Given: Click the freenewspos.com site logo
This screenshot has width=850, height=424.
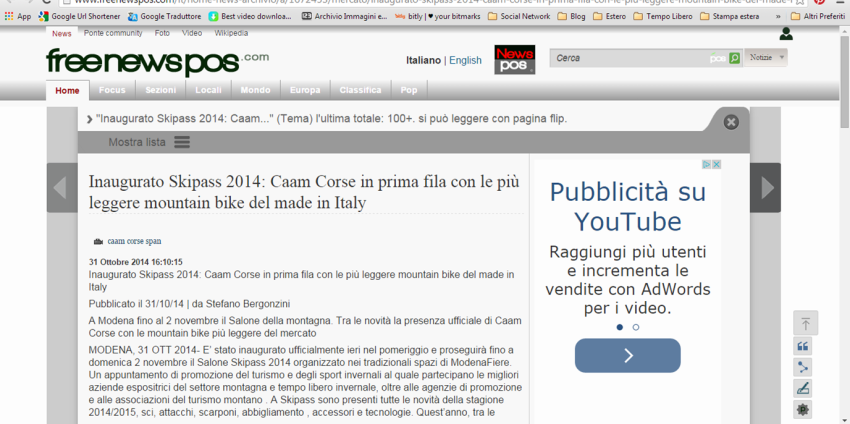Looking at the screenshot, I should point(157,61).
